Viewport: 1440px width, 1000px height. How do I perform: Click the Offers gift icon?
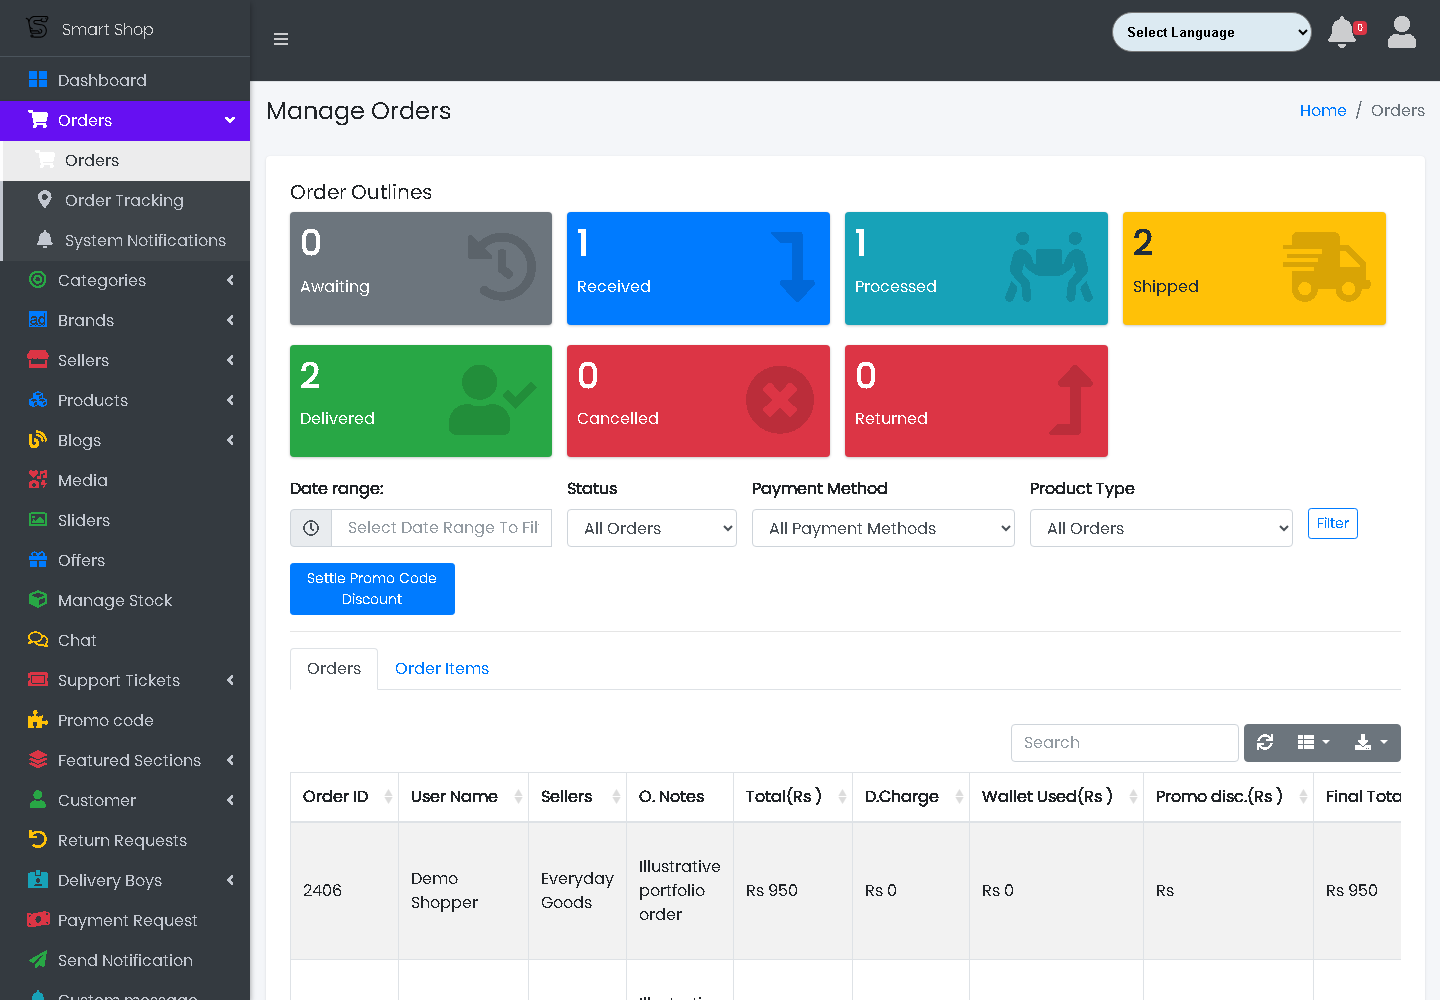click(x=38, y=560)
